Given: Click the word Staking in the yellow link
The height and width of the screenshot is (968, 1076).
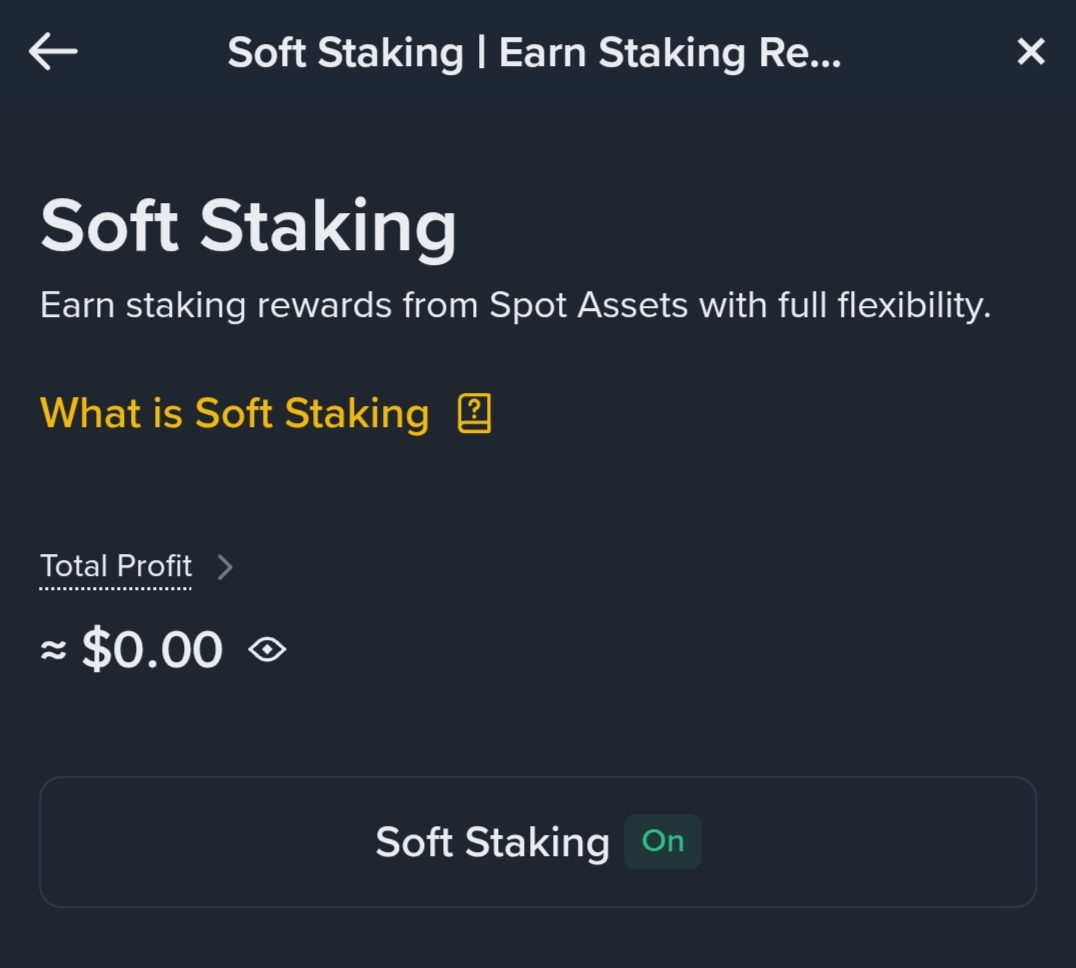Looking at the screenshot, I should click(357, 414).
